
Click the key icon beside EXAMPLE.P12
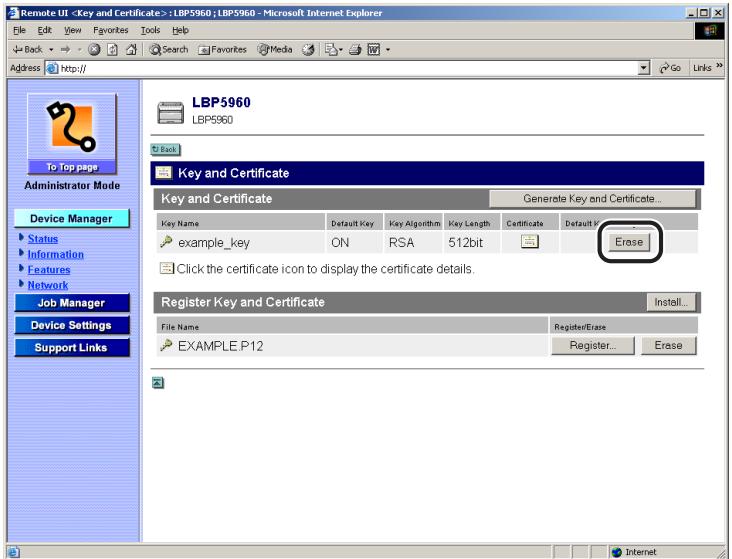point(166,345)
